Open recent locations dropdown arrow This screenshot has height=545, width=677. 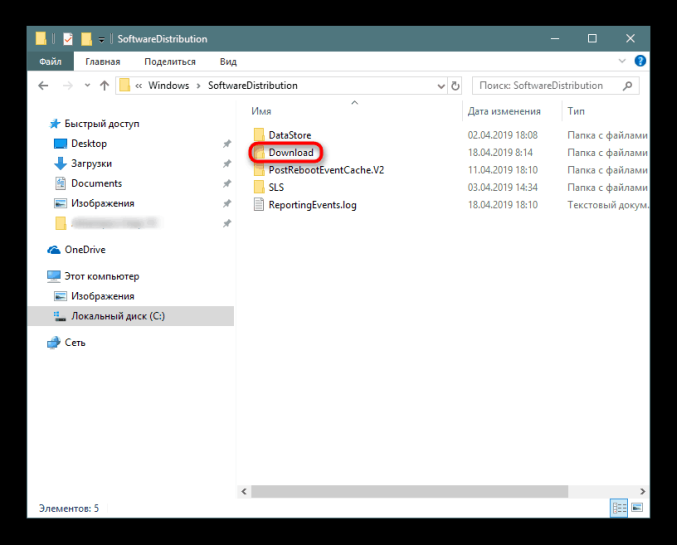point(88,86)
